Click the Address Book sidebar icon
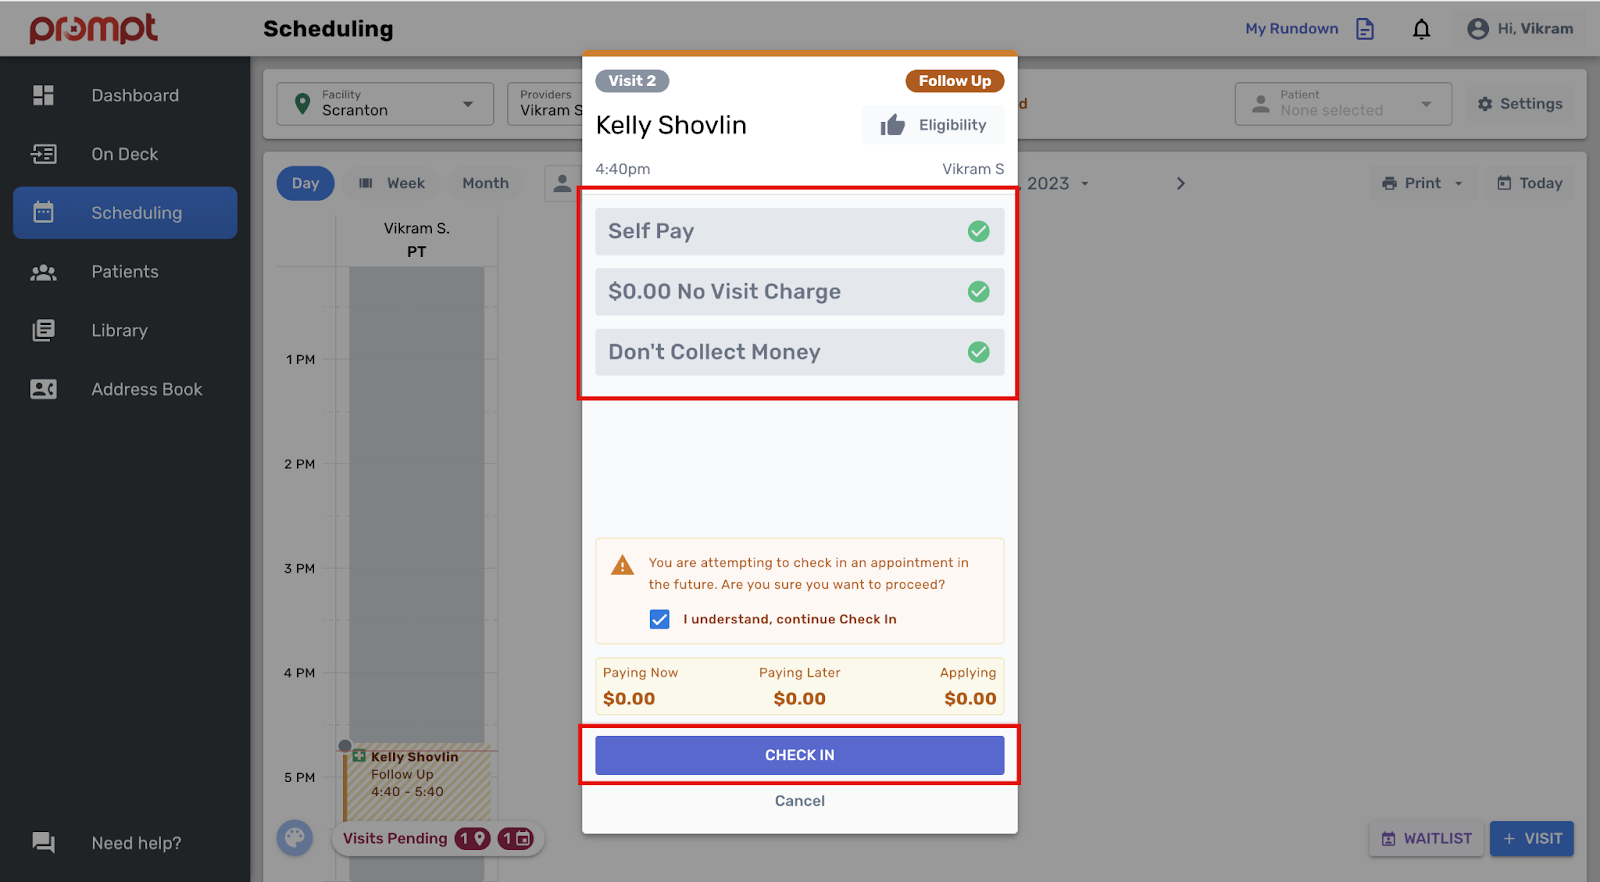The image size is (1600, 882). coord(44,389)
